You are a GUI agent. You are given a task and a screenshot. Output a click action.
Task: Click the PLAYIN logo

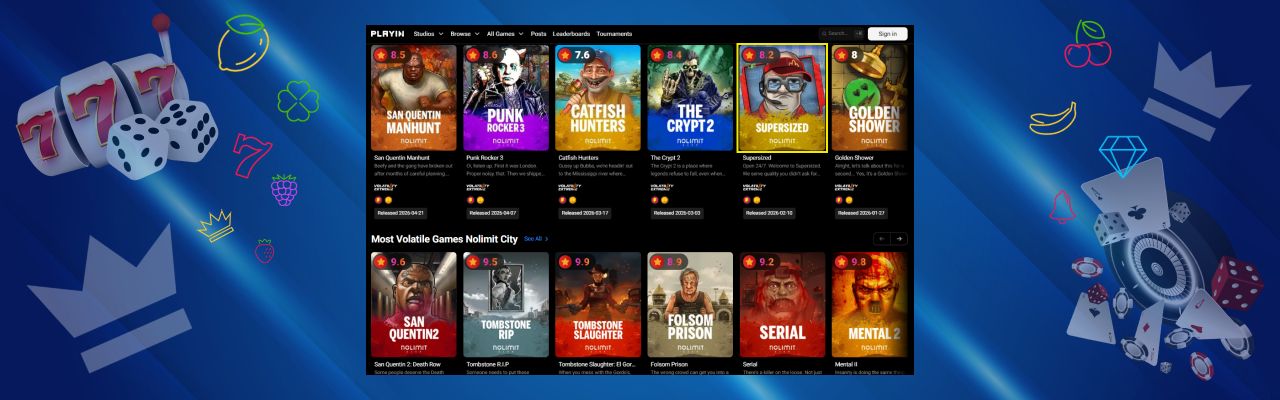pyautogui.click(x=387, y=33)
